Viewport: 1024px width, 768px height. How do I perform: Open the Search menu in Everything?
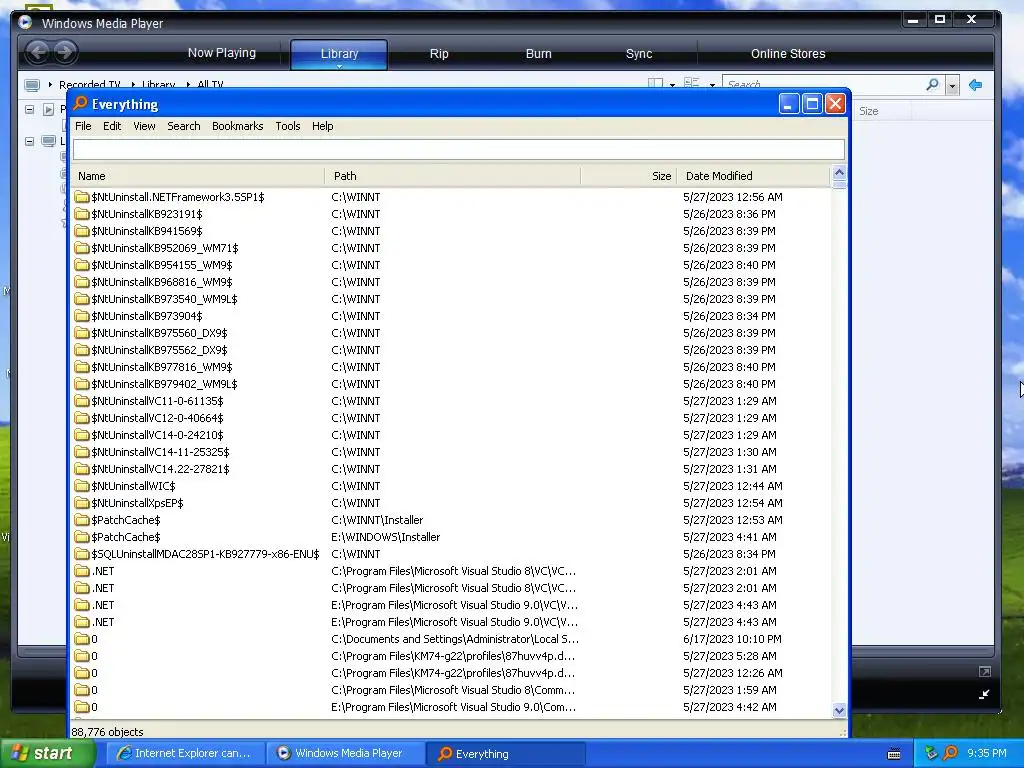(184, 126)
